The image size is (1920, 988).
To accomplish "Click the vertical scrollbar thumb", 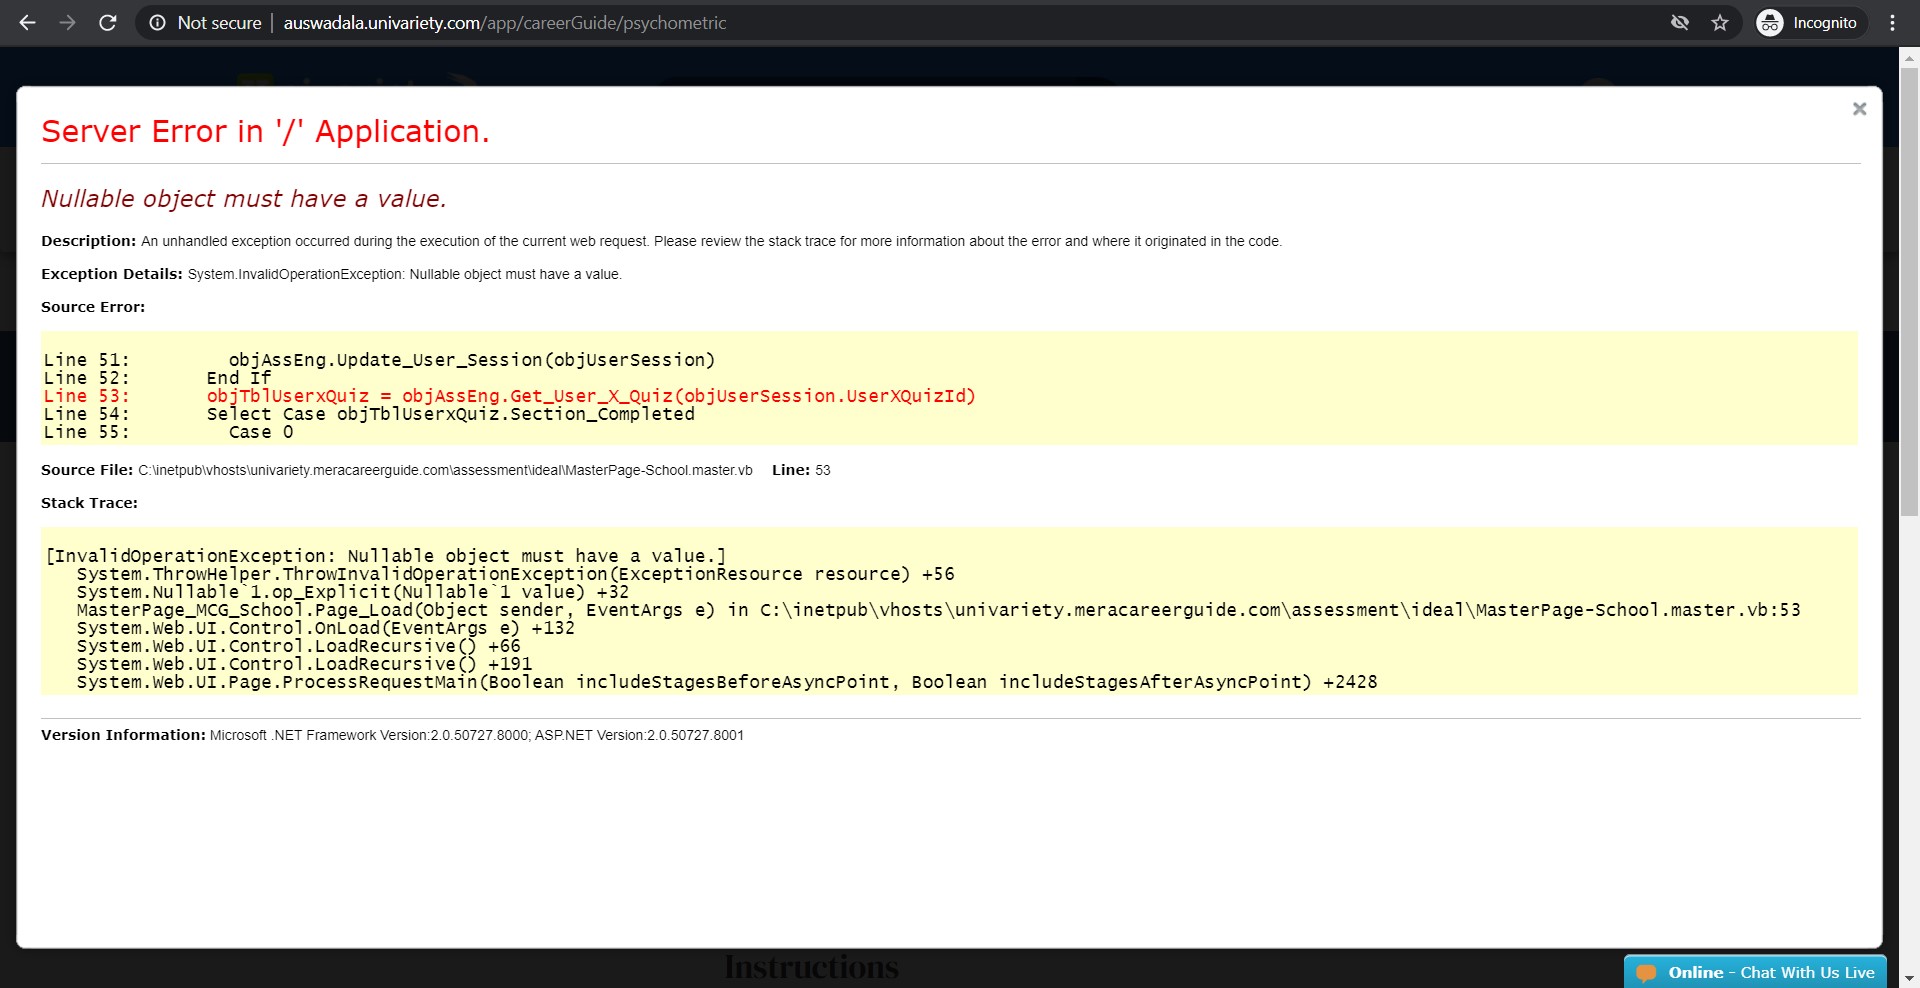I will pos(1909,293).
